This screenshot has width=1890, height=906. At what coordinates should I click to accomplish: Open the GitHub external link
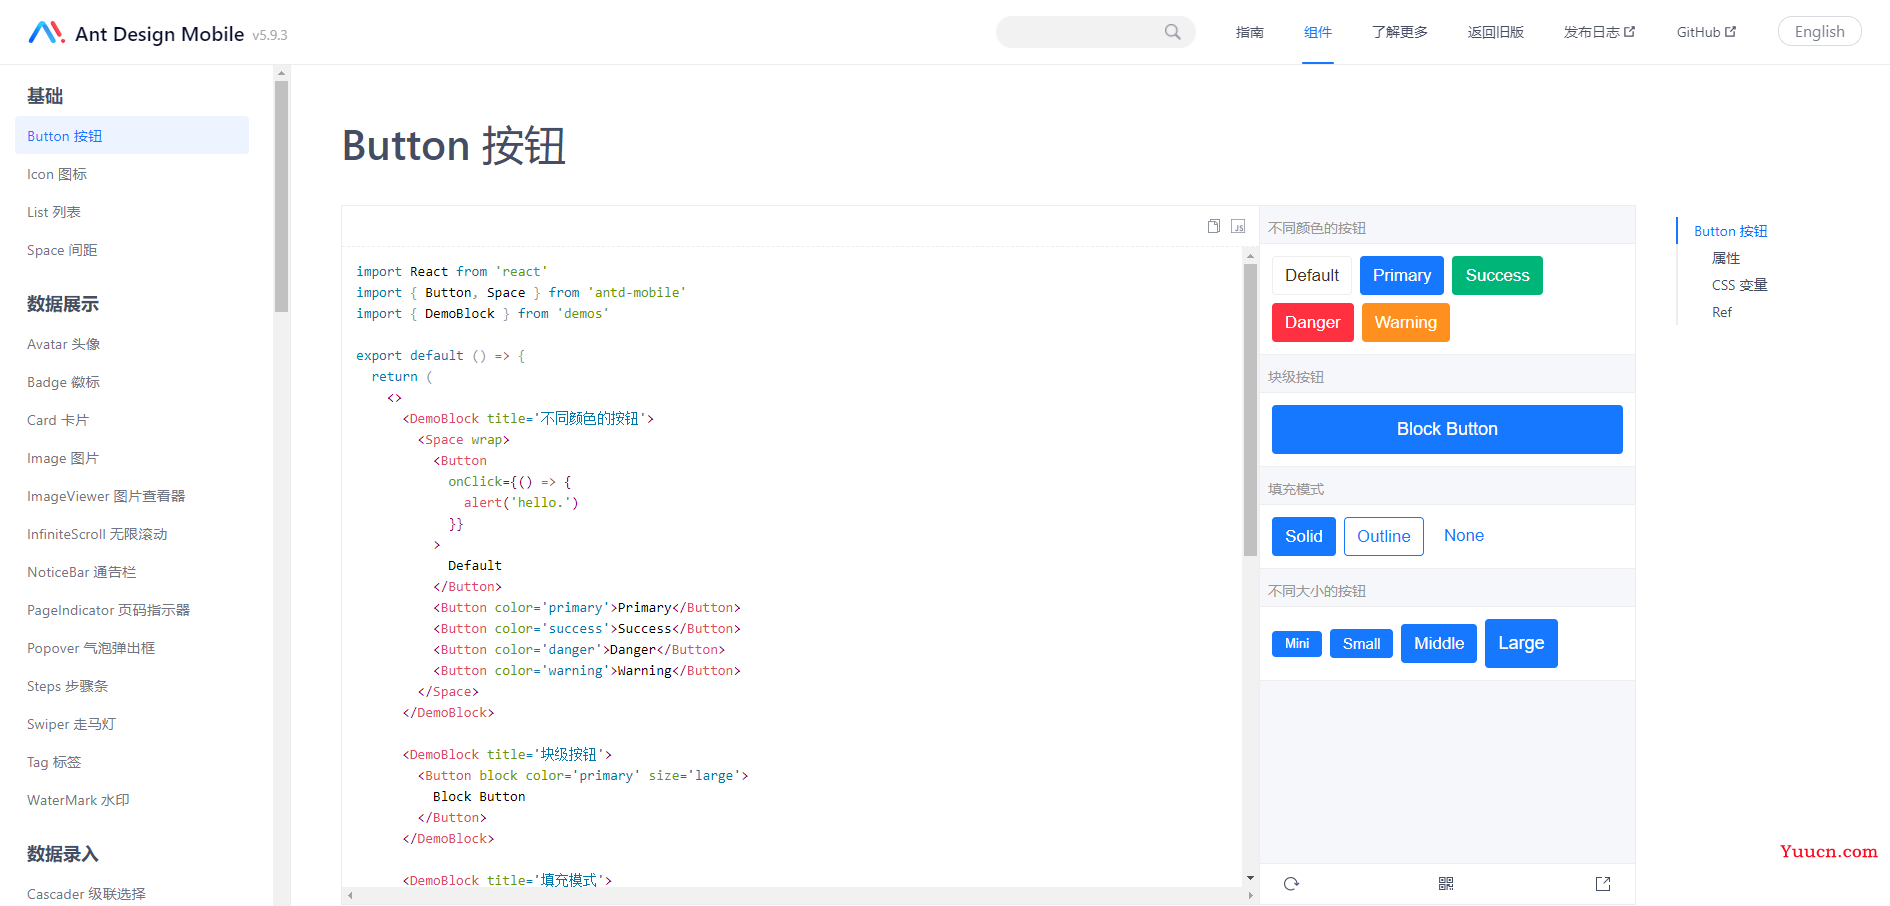point(1706,32)
